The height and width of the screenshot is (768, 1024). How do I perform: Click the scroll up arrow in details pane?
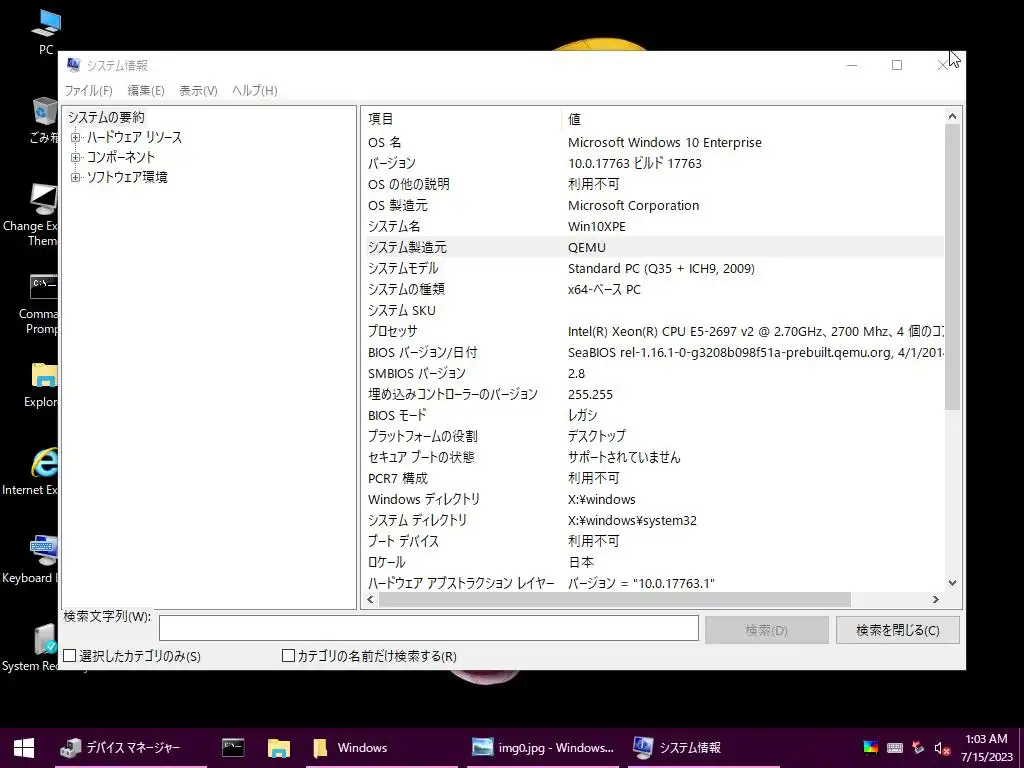[x=952, y=116]
